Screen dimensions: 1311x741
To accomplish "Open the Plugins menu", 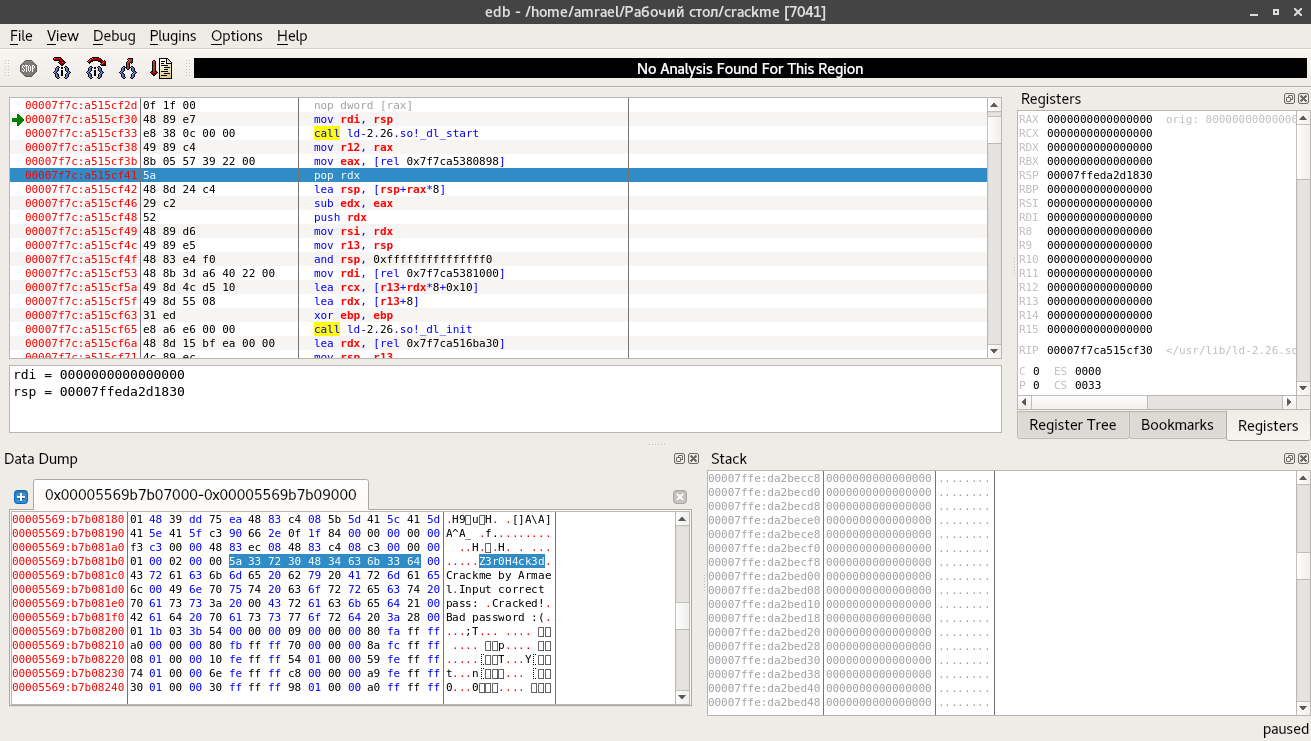I will (173, 36).
